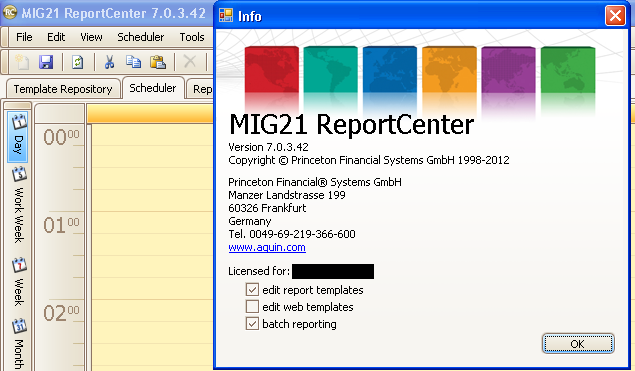Screen dimensions: 635x371
Task: Open the partially visible Rep tab
Action: (x=200, y=89)
